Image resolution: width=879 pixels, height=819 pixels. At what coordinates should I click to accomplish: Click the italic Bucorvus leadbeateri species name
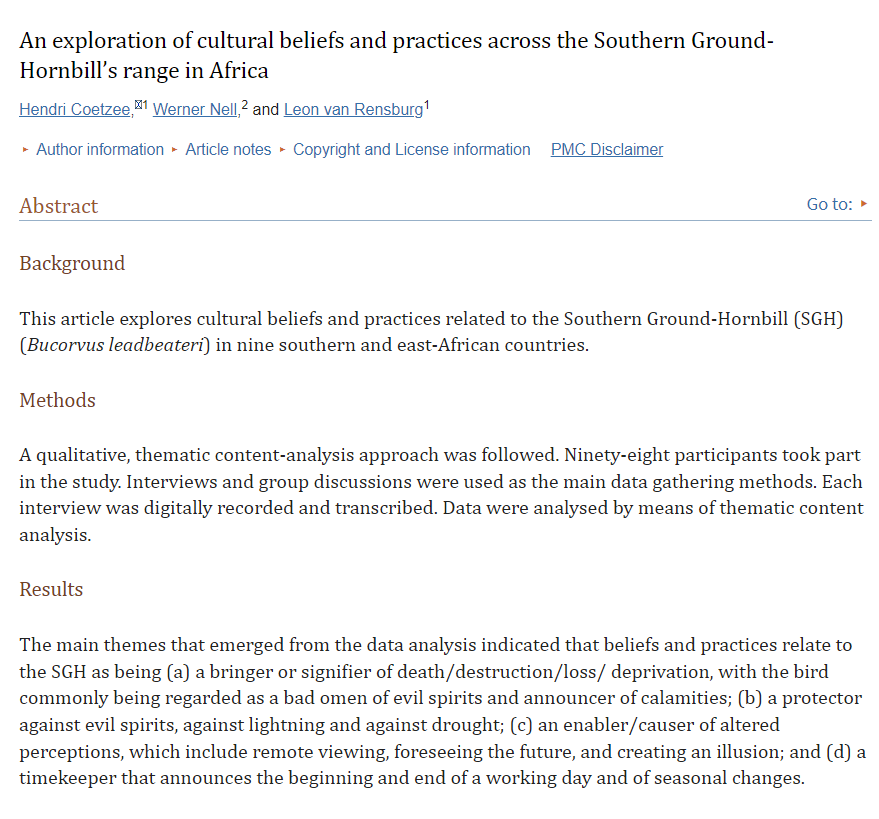115,345
